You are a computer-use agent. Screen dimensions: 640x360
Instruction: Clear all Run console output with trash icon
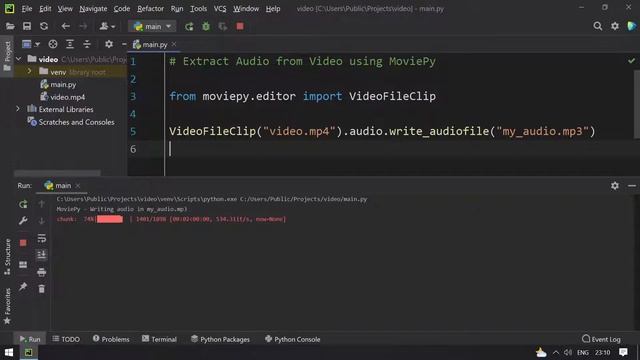click(x=41, y=289)
